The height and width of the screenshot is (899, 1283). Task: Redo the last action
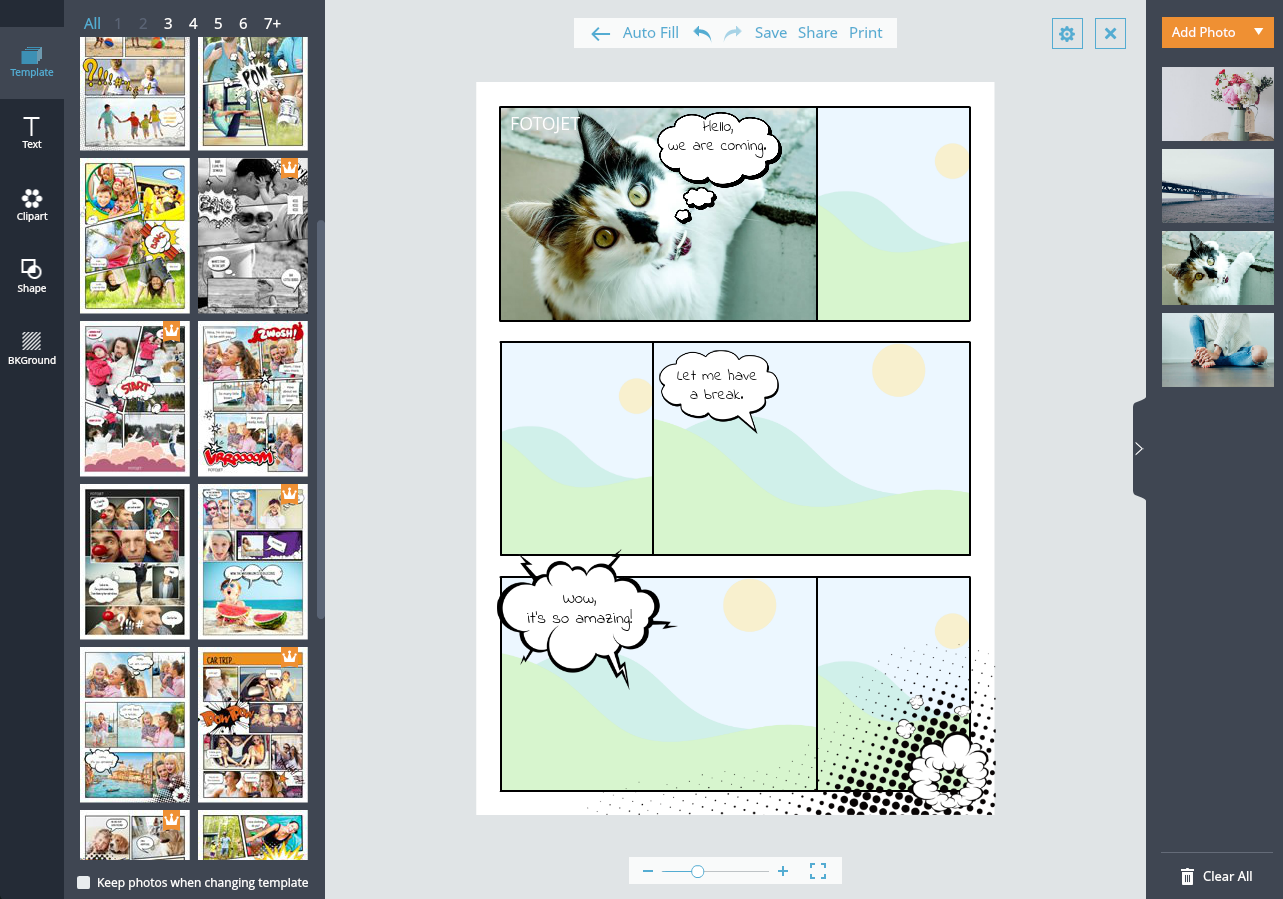733,33
